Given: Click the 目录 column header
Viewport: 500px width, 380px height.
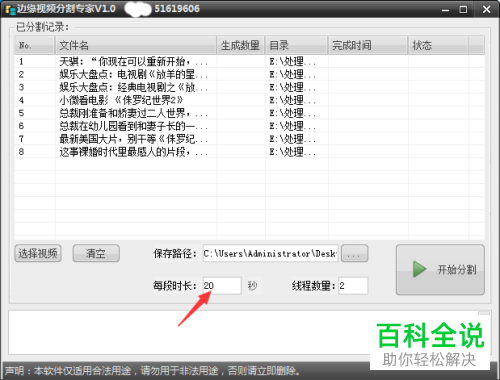Looking at the screenshot, I should [296, 45].
